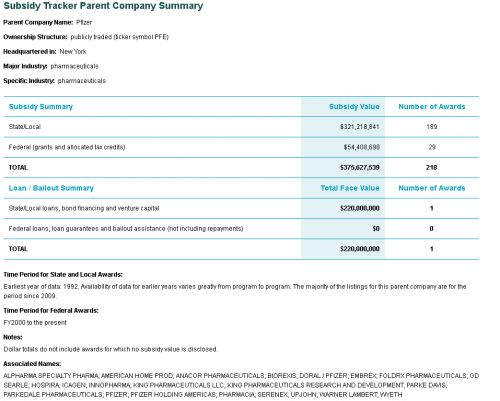The image size is (500, 401).
Task: Click the Subsidy Value column header
Action: coord(354,107)
